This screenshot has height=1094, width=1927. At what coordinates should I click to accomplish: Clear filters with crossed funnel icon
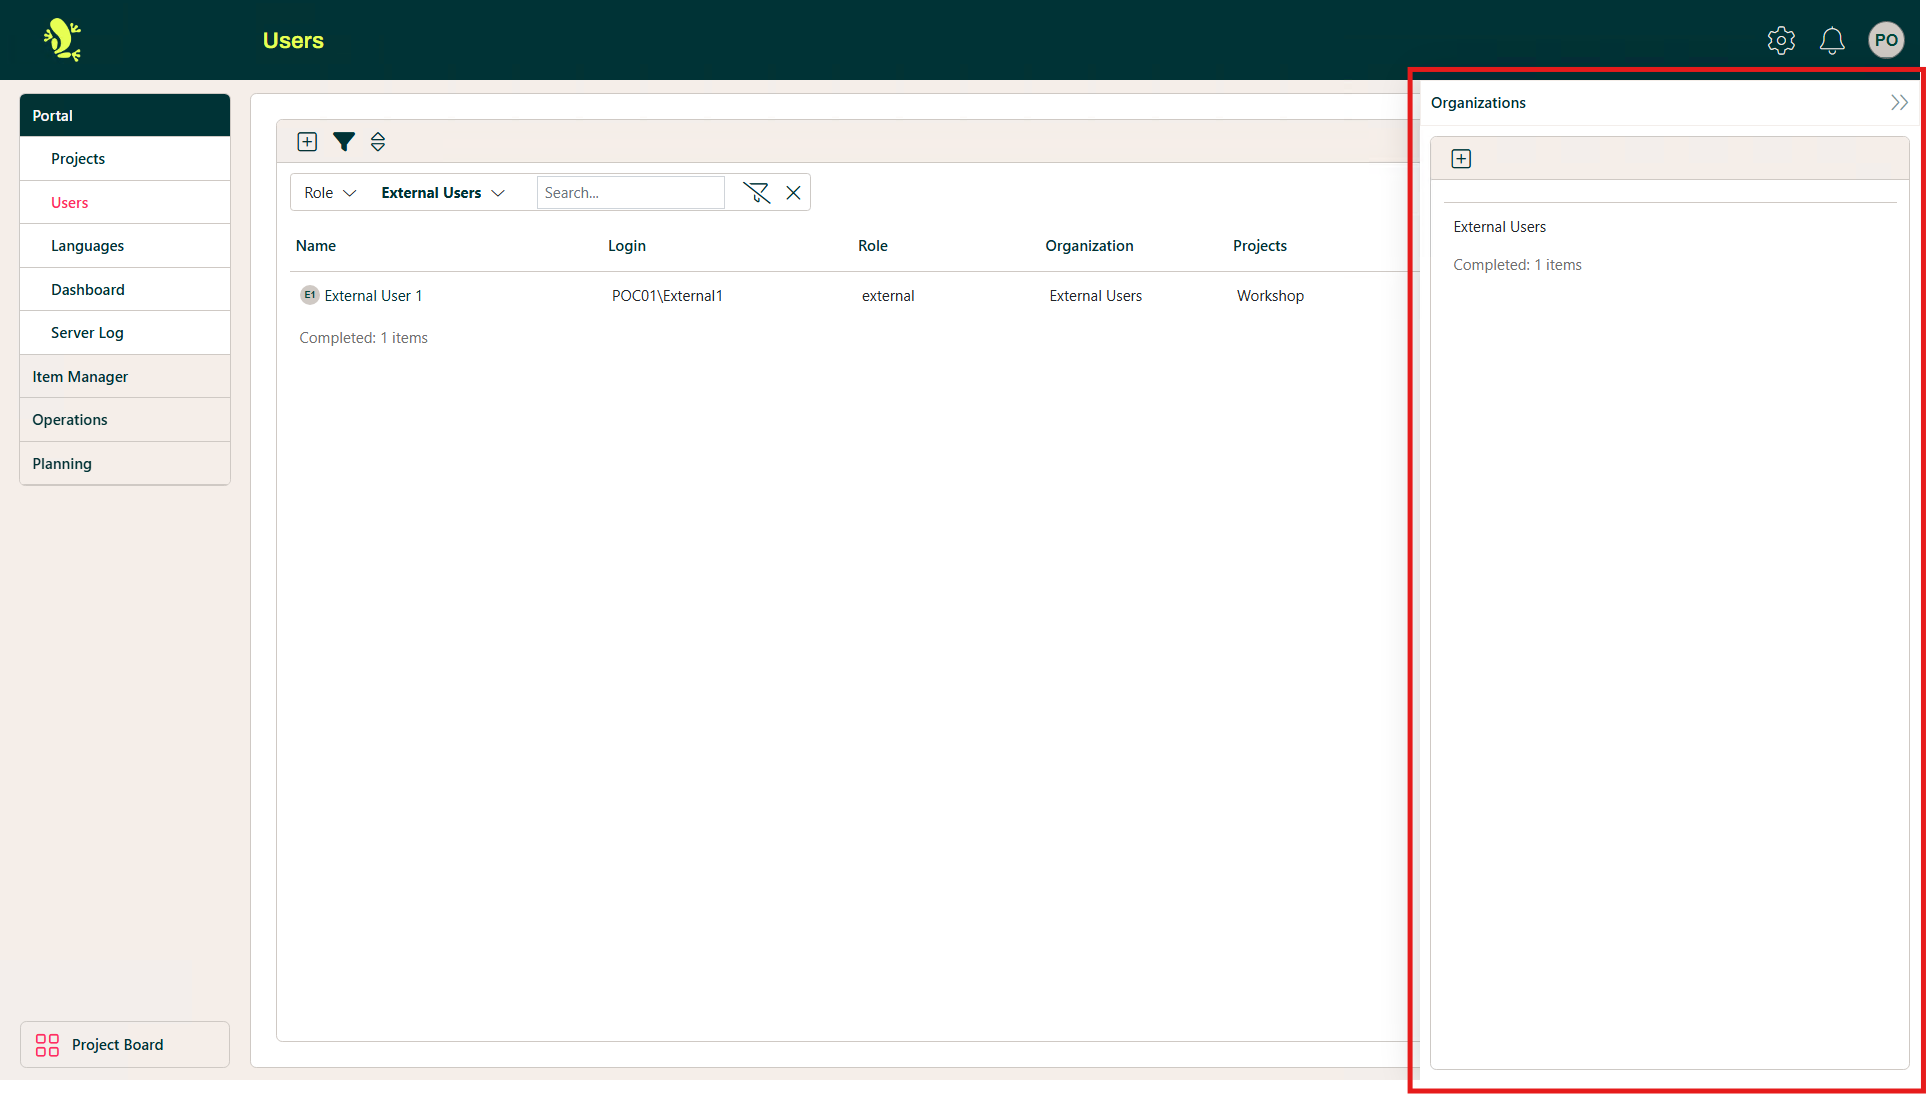[x=756, y=193]
